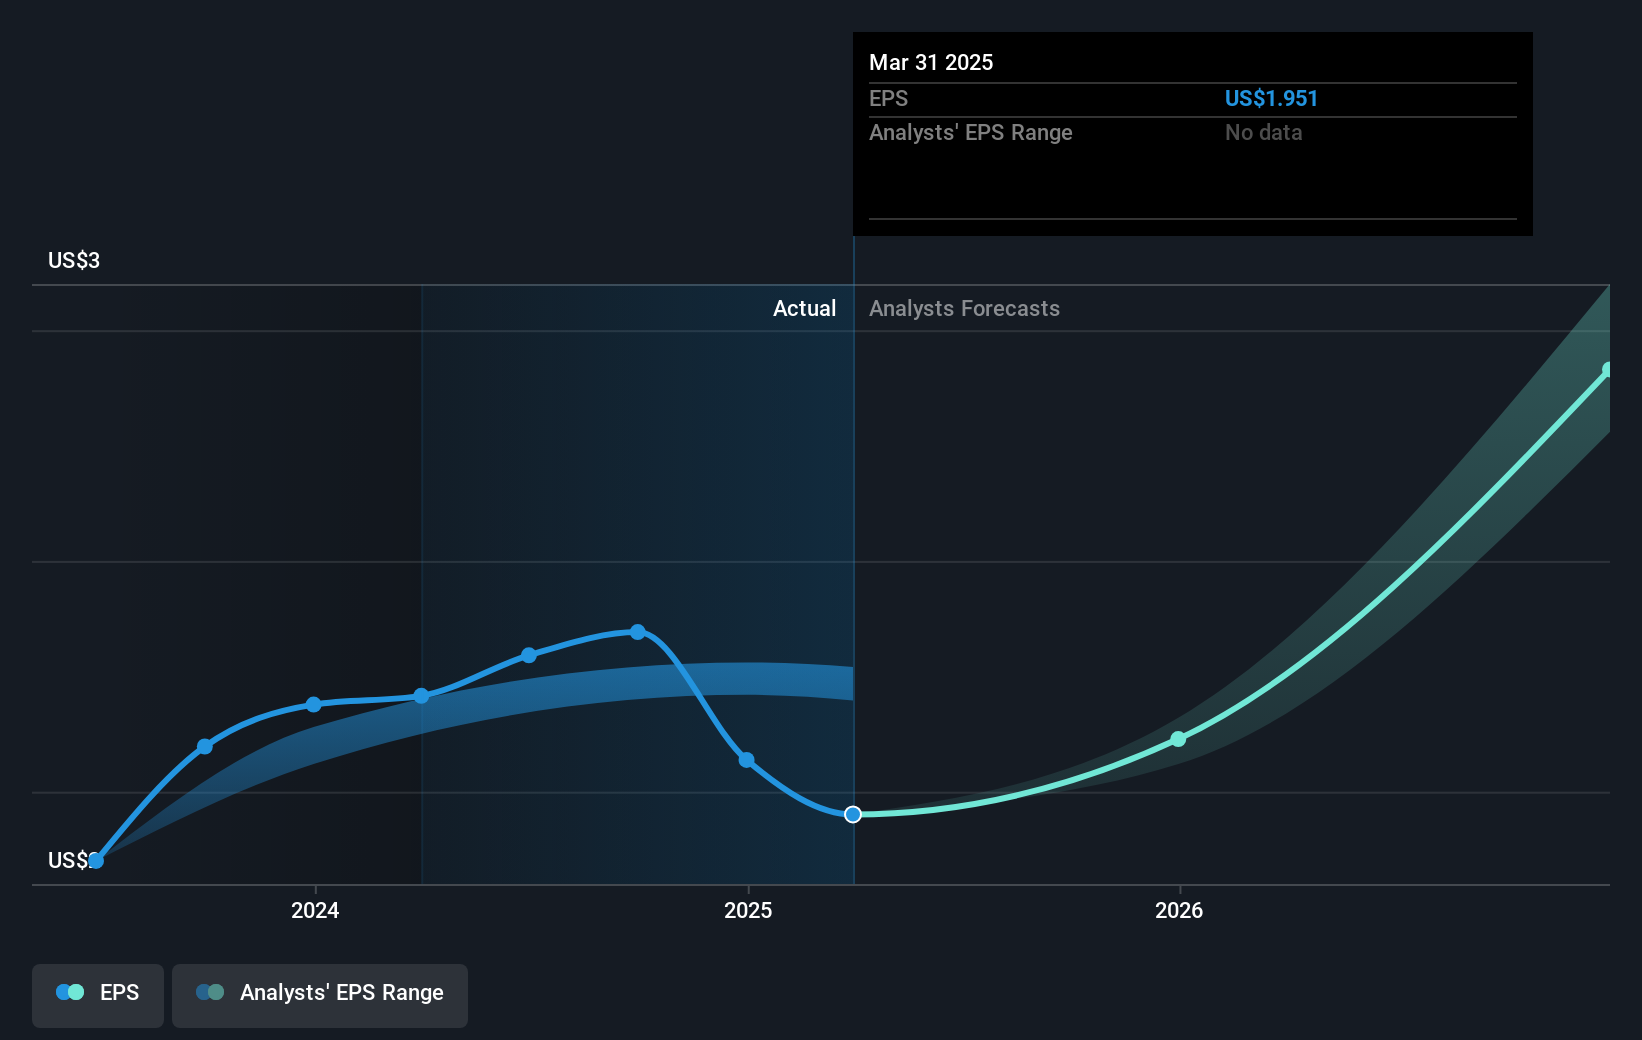Toggle the EPS legend series
The height and width of the screenshot is (1040, 1642).
coord(98,995)
